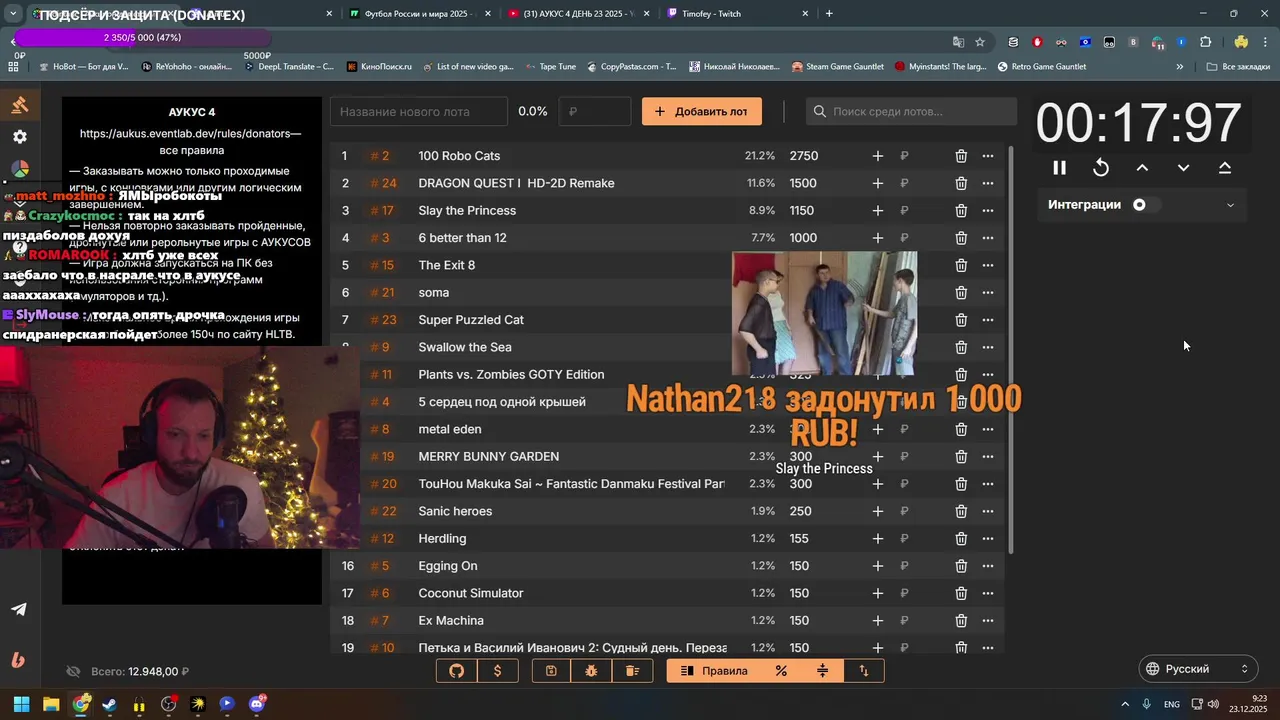This screenshot has width=1280, height=720.
Task: Toggle the percent display button
Action: pyautogui.click(x=781, y=671)
